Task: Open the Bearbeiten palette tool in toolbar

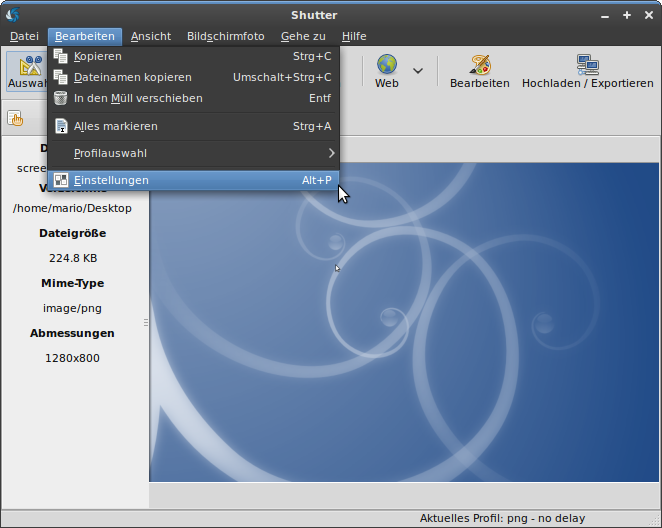Action: (479, 65)
